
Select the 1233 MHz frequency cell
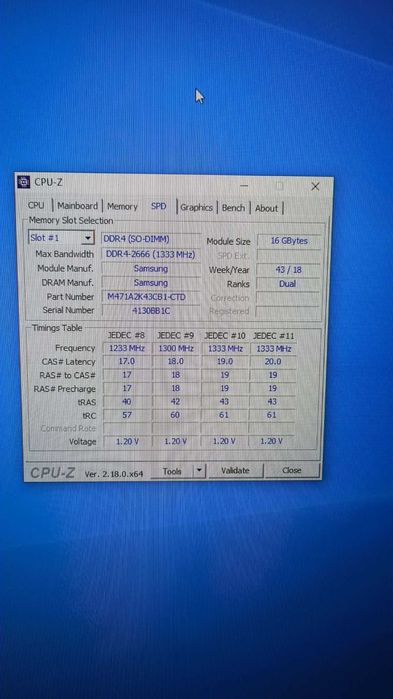click(x=127, y=349)
